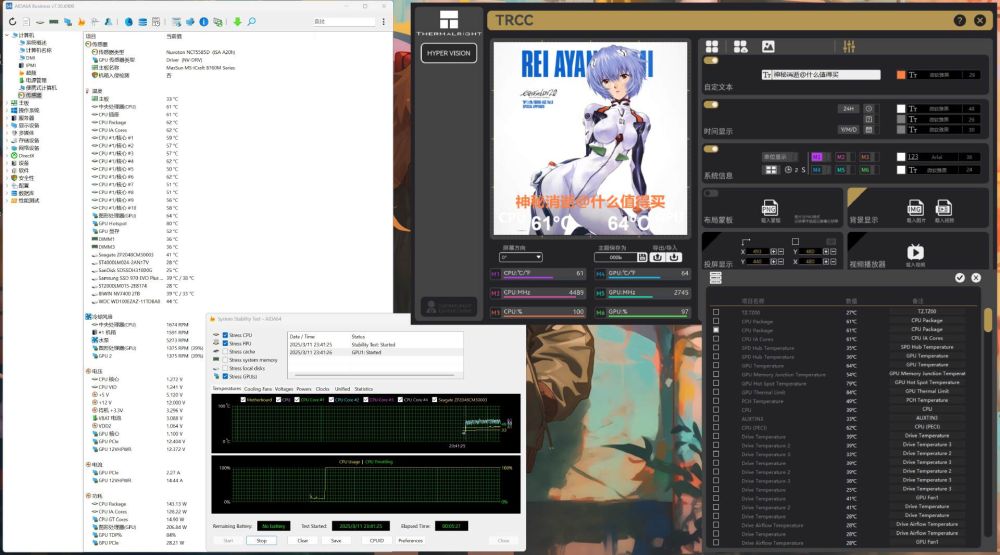Click the blue info circle icon in AIDA64 toolbar
1000x555 pixels.
pos(203,22)
